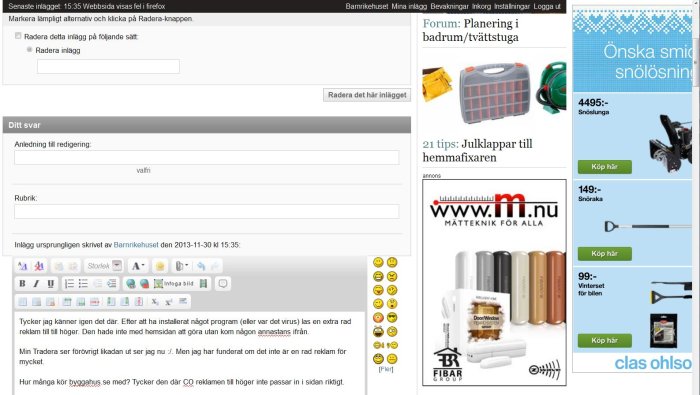Click the delete reason text field

(108, 67)
